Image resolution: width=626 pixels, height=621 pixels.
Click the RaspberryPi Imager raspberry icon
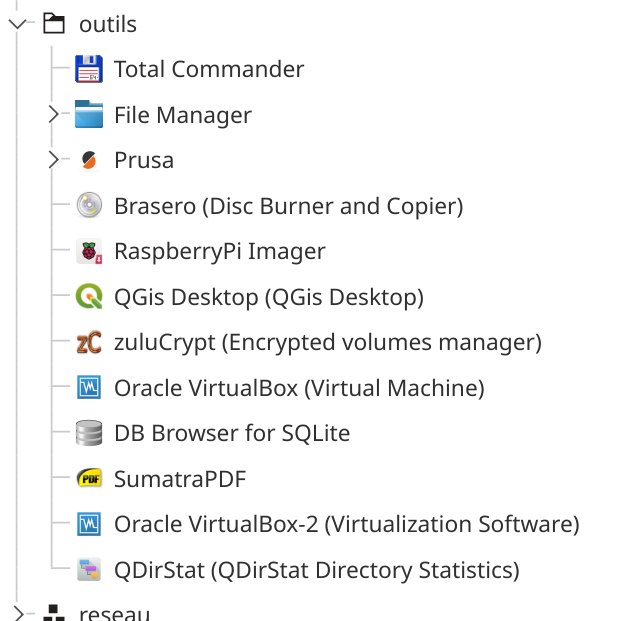(89, 251)
